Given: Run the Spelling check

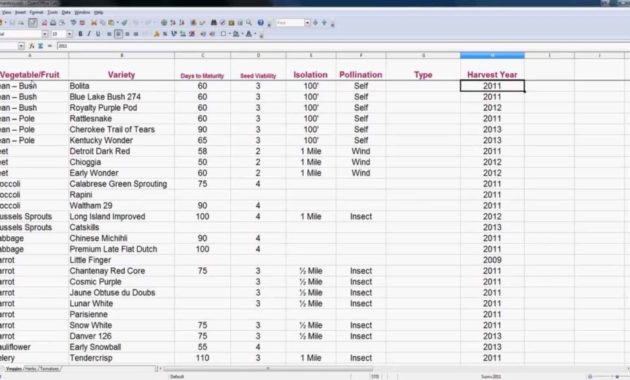Looking at the screenshot, I should tap(74, 23).
